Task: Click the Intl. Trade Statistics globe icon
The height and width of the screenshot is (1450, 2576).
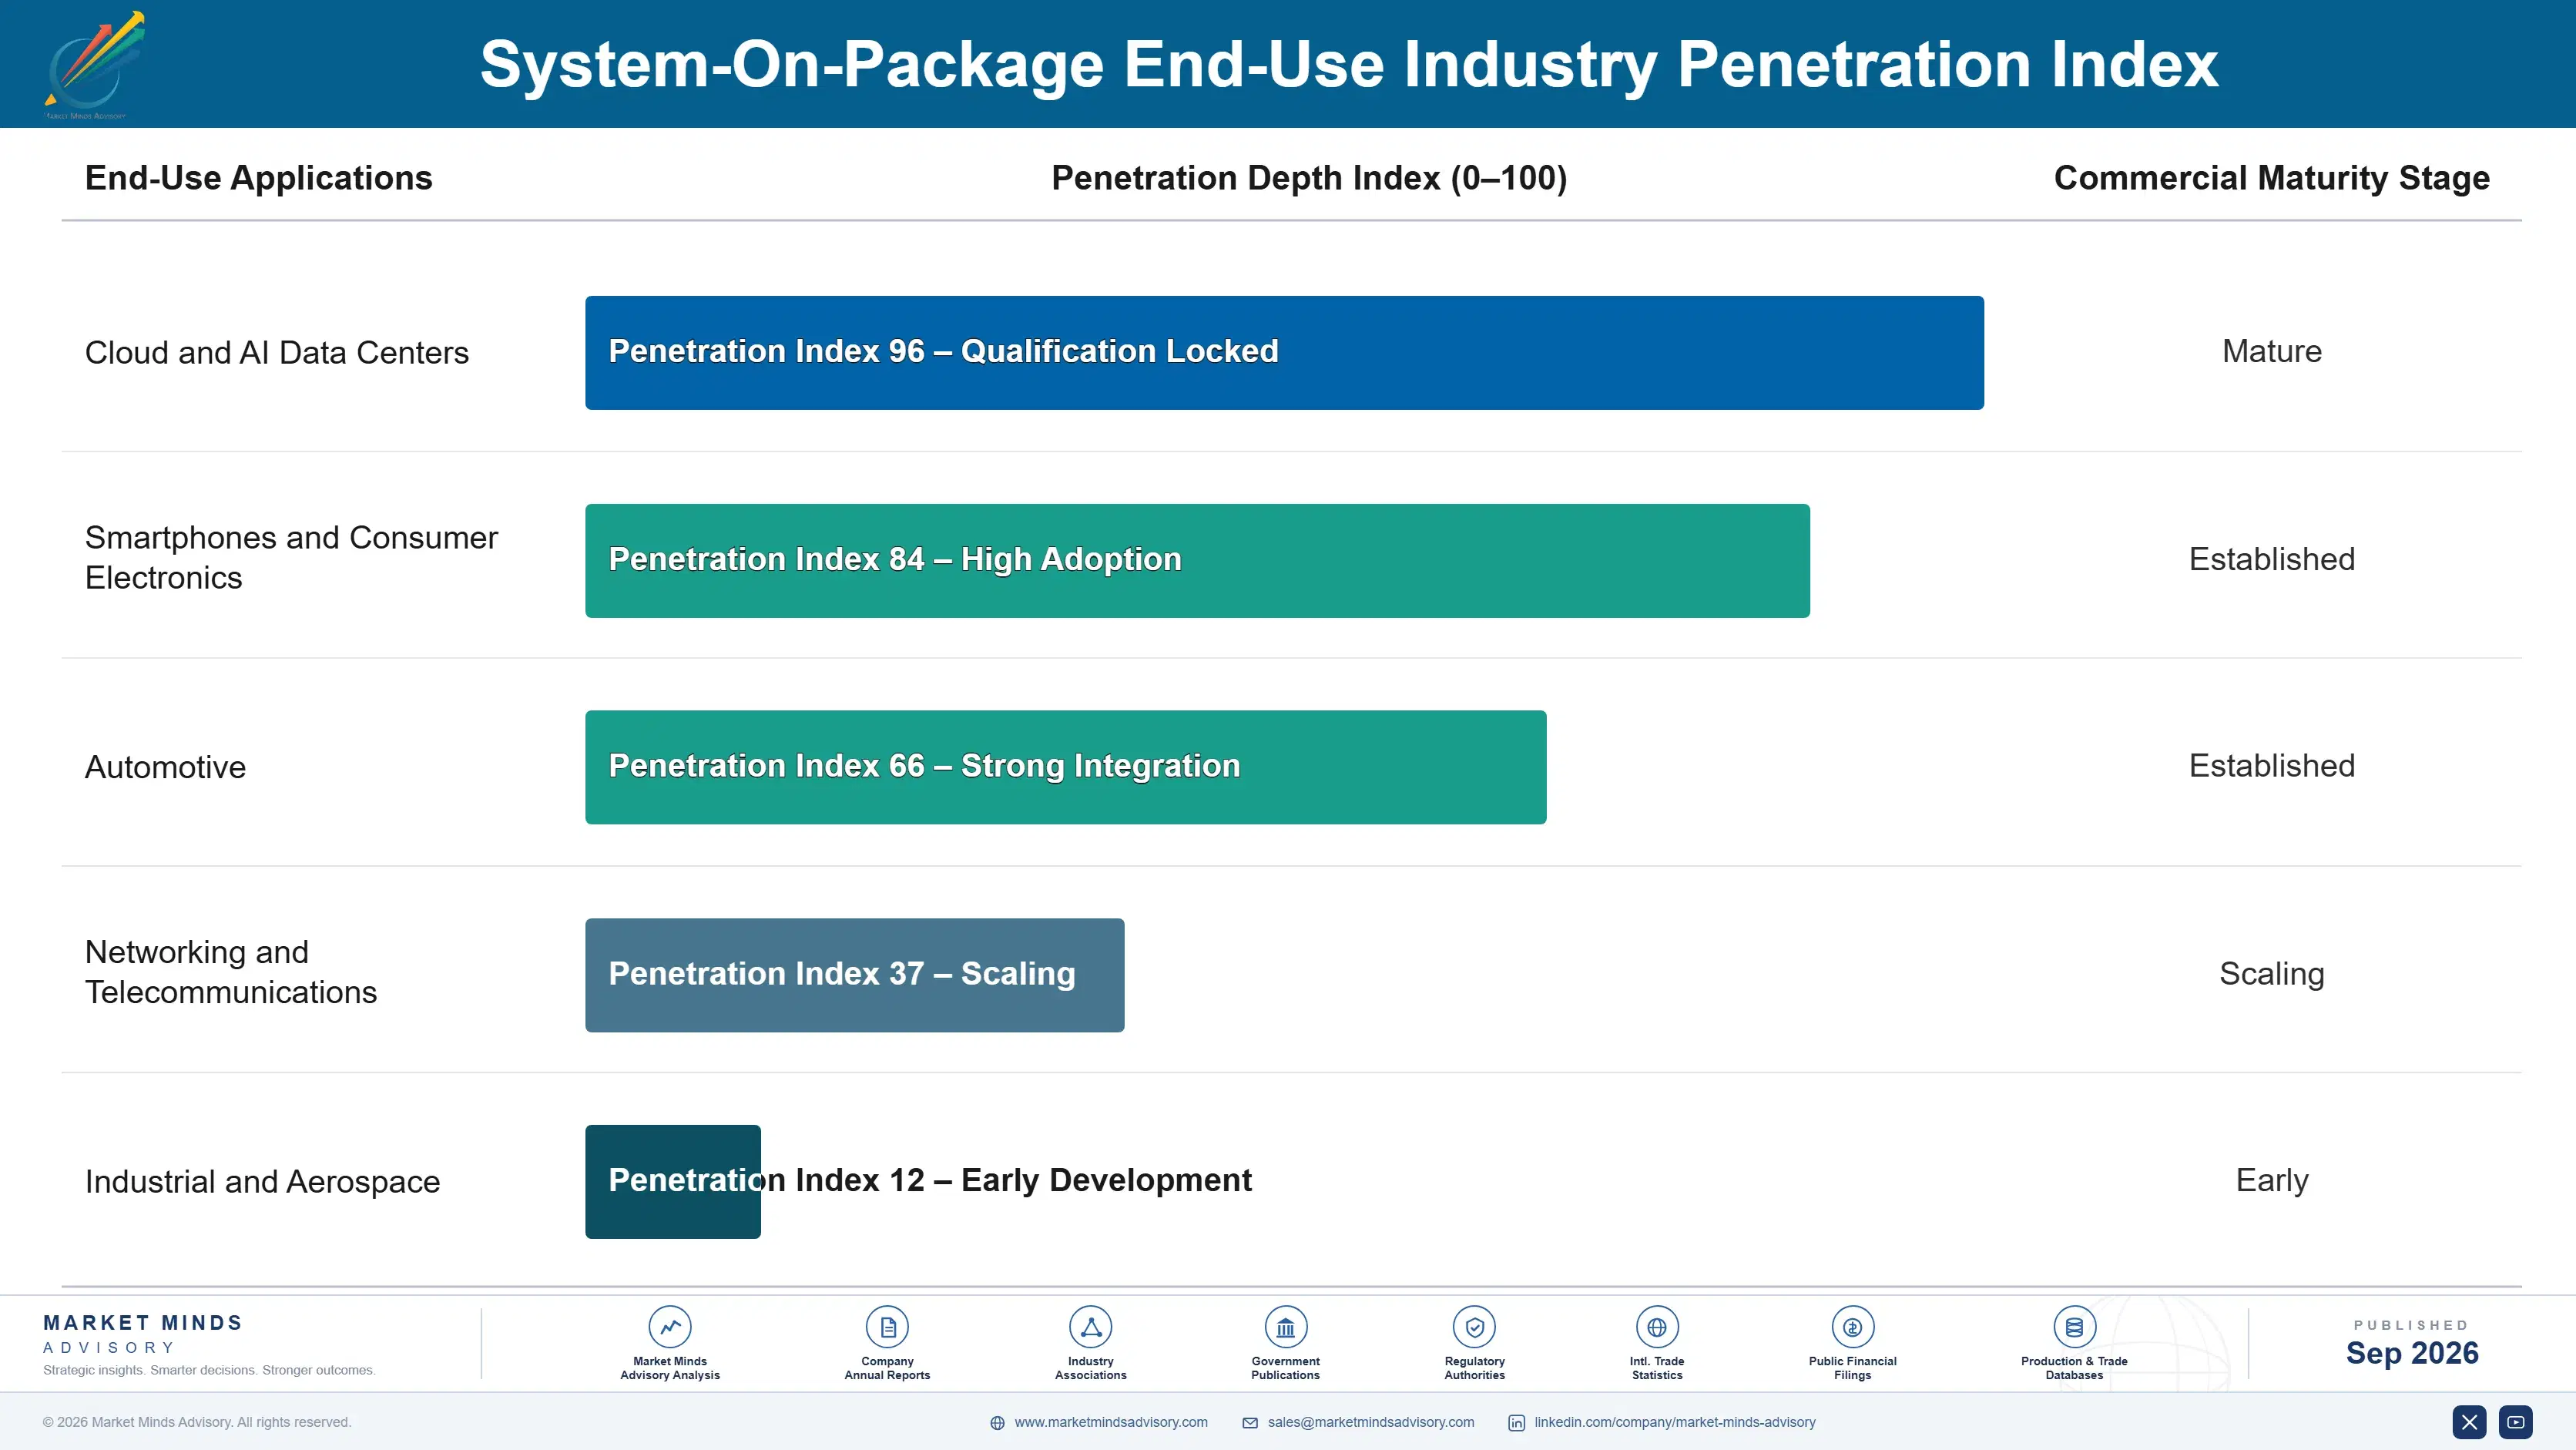Action: point(1657,1327)
